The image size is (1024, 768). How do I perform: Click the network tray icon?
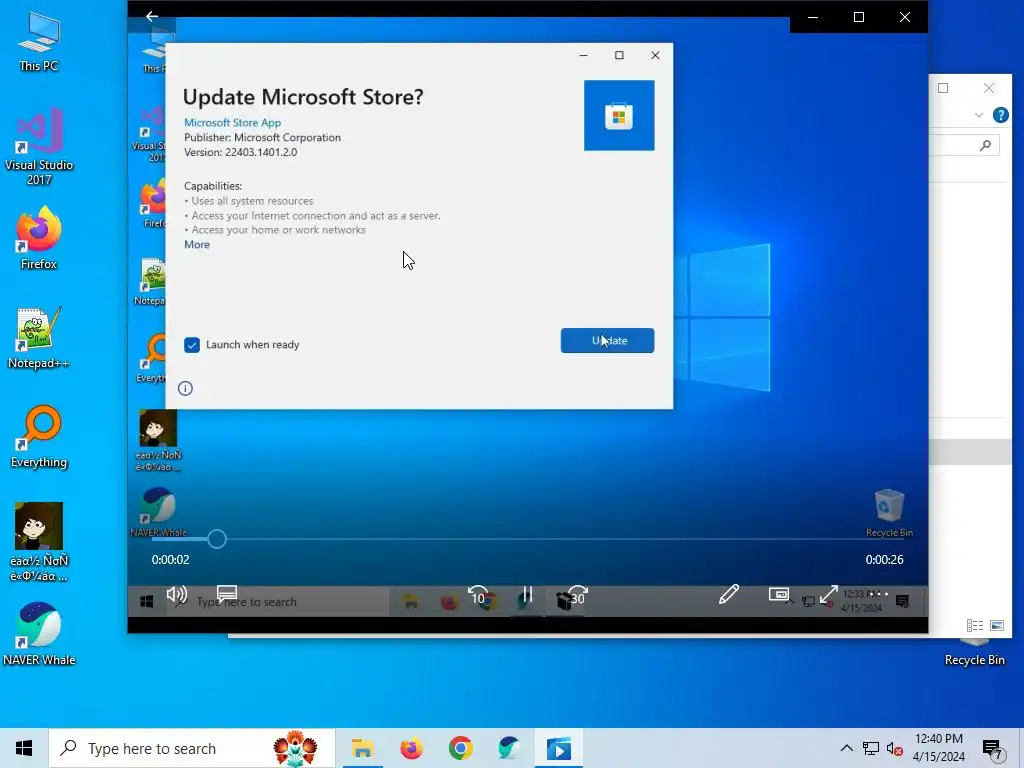tap(871, 748)
